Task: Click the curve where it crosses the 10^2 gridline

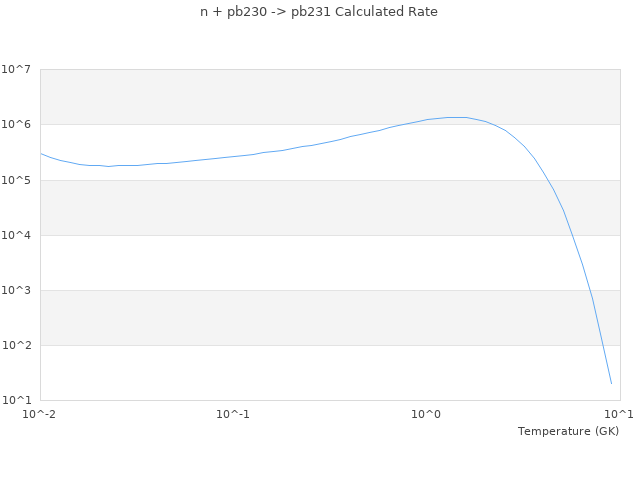Action: 601,345
